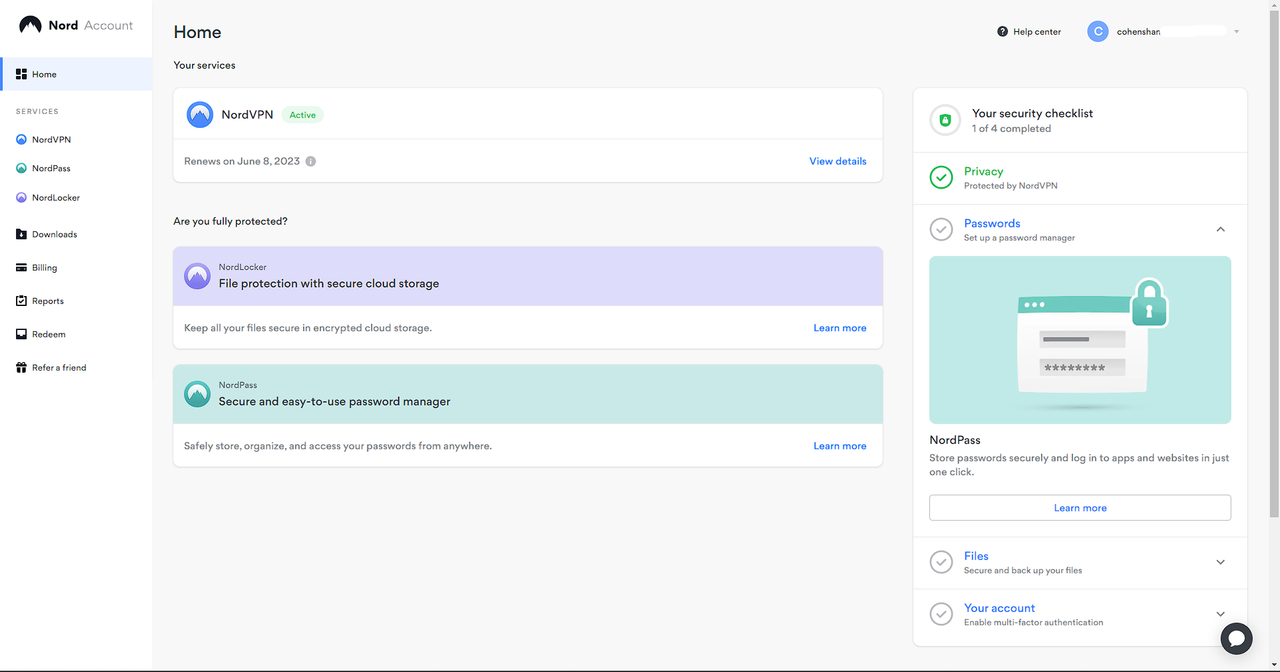Click the Help center question mark icon
Viewport: 1280px width, 672px height.
1002,31
